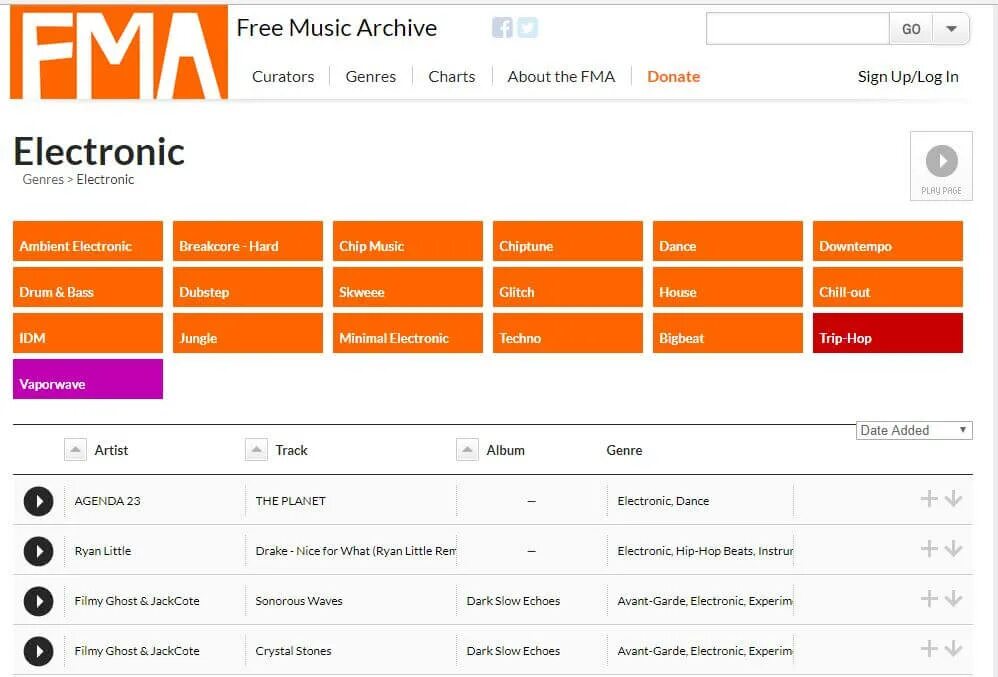Sort by Artist using arrow button

tap(75, 450)
